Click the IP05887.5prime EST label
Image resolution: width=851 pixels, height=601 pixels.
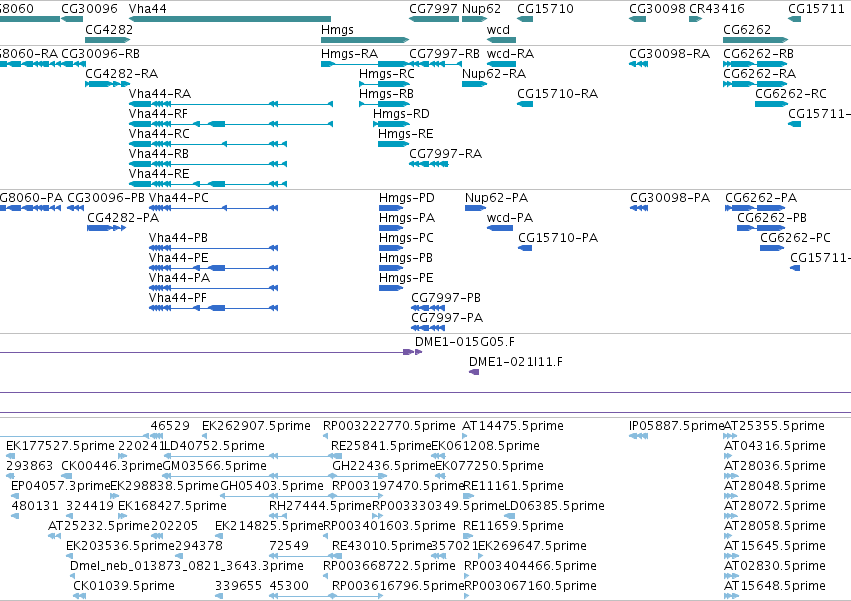click(x=676, y=426)
